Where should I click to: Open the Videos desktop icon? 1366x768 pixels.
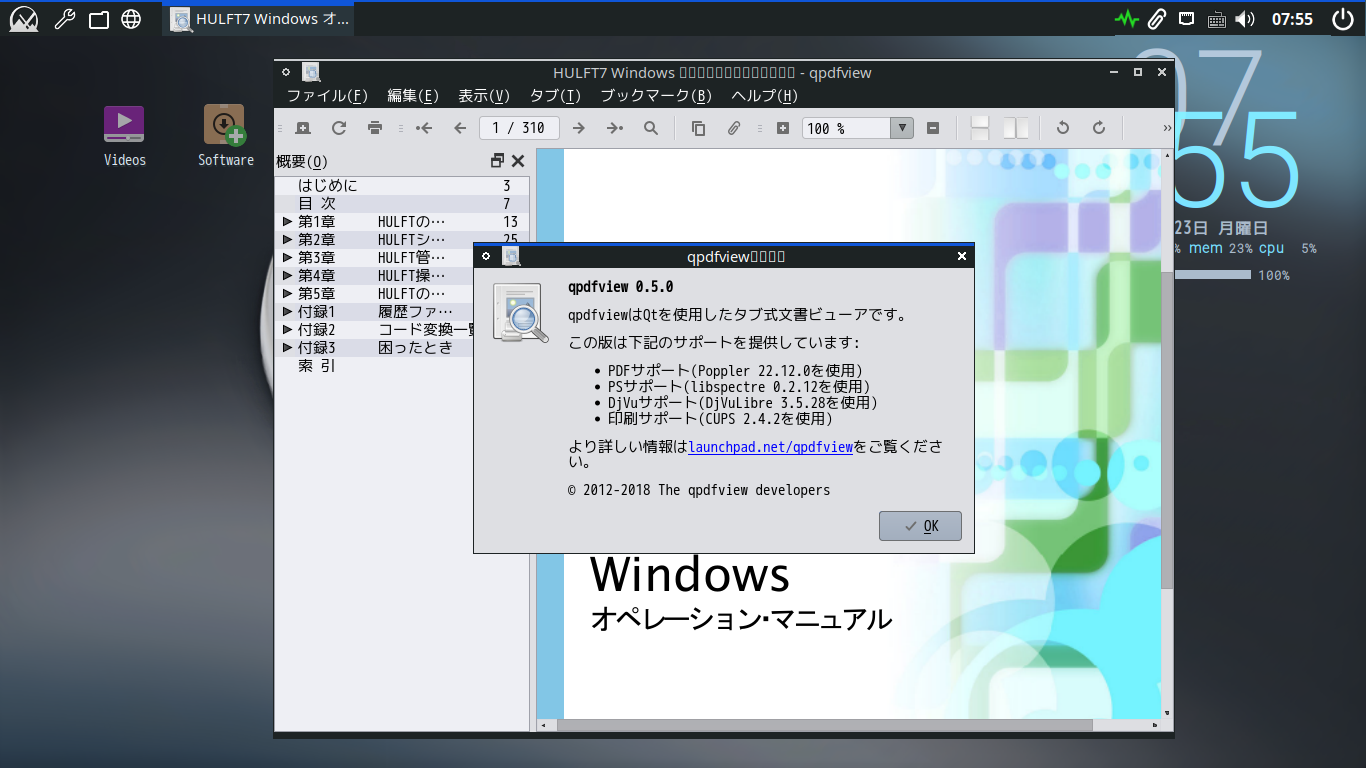click(124, 137)
